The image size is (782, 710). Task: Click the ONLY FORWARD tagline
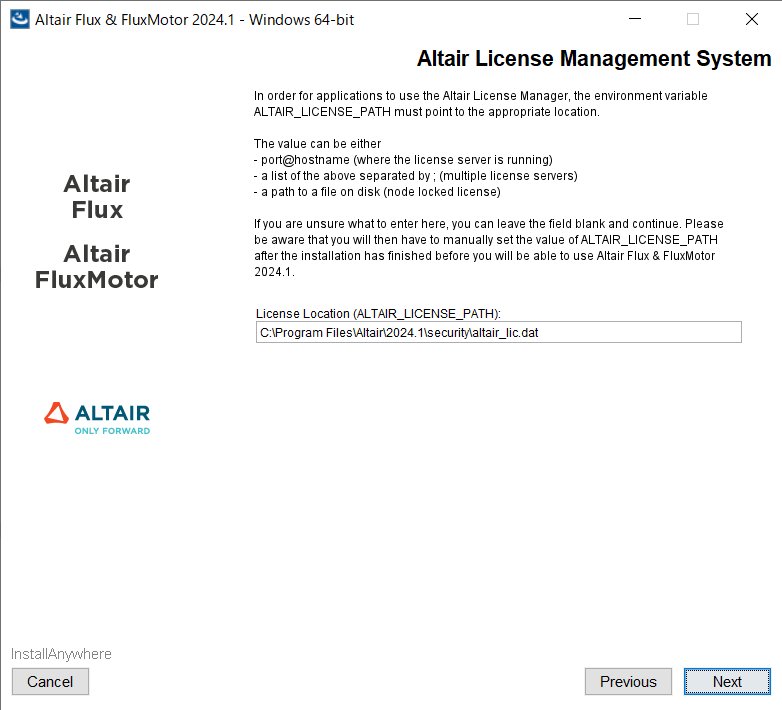tap(112, 431)
